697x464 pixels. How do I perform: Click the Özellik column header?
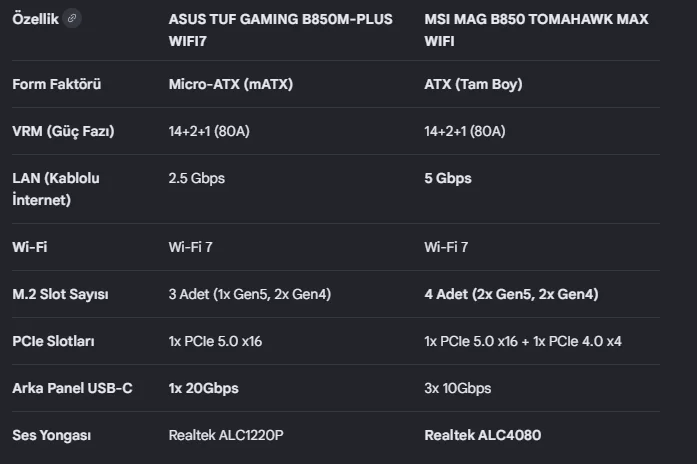coord(36,19)
